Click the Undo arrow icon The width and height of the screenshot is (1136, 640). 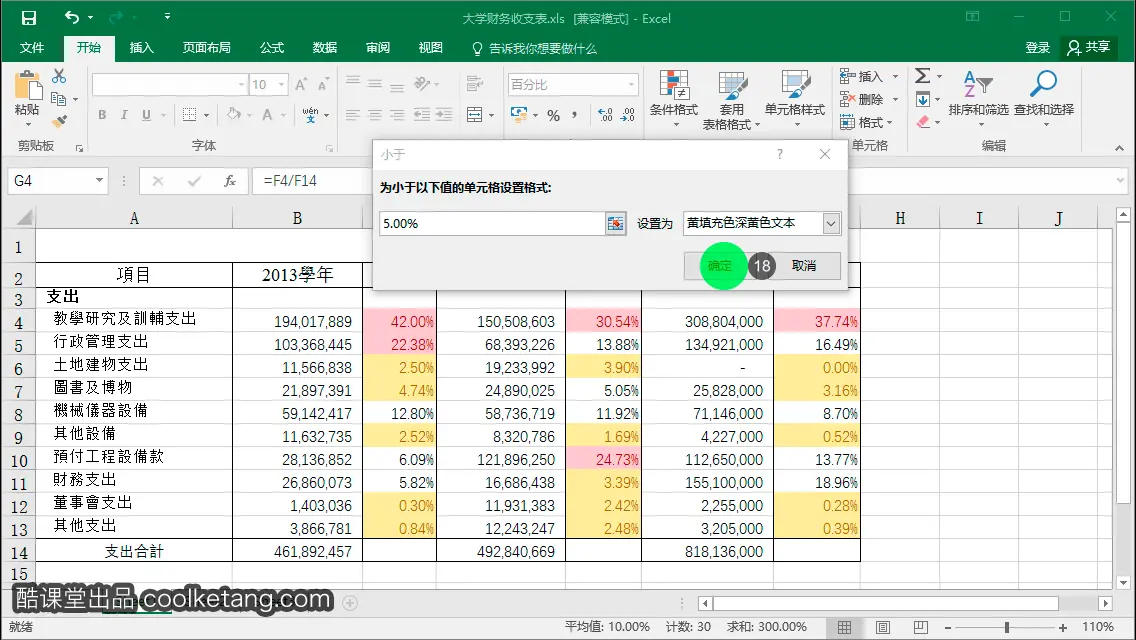(71, 17)
